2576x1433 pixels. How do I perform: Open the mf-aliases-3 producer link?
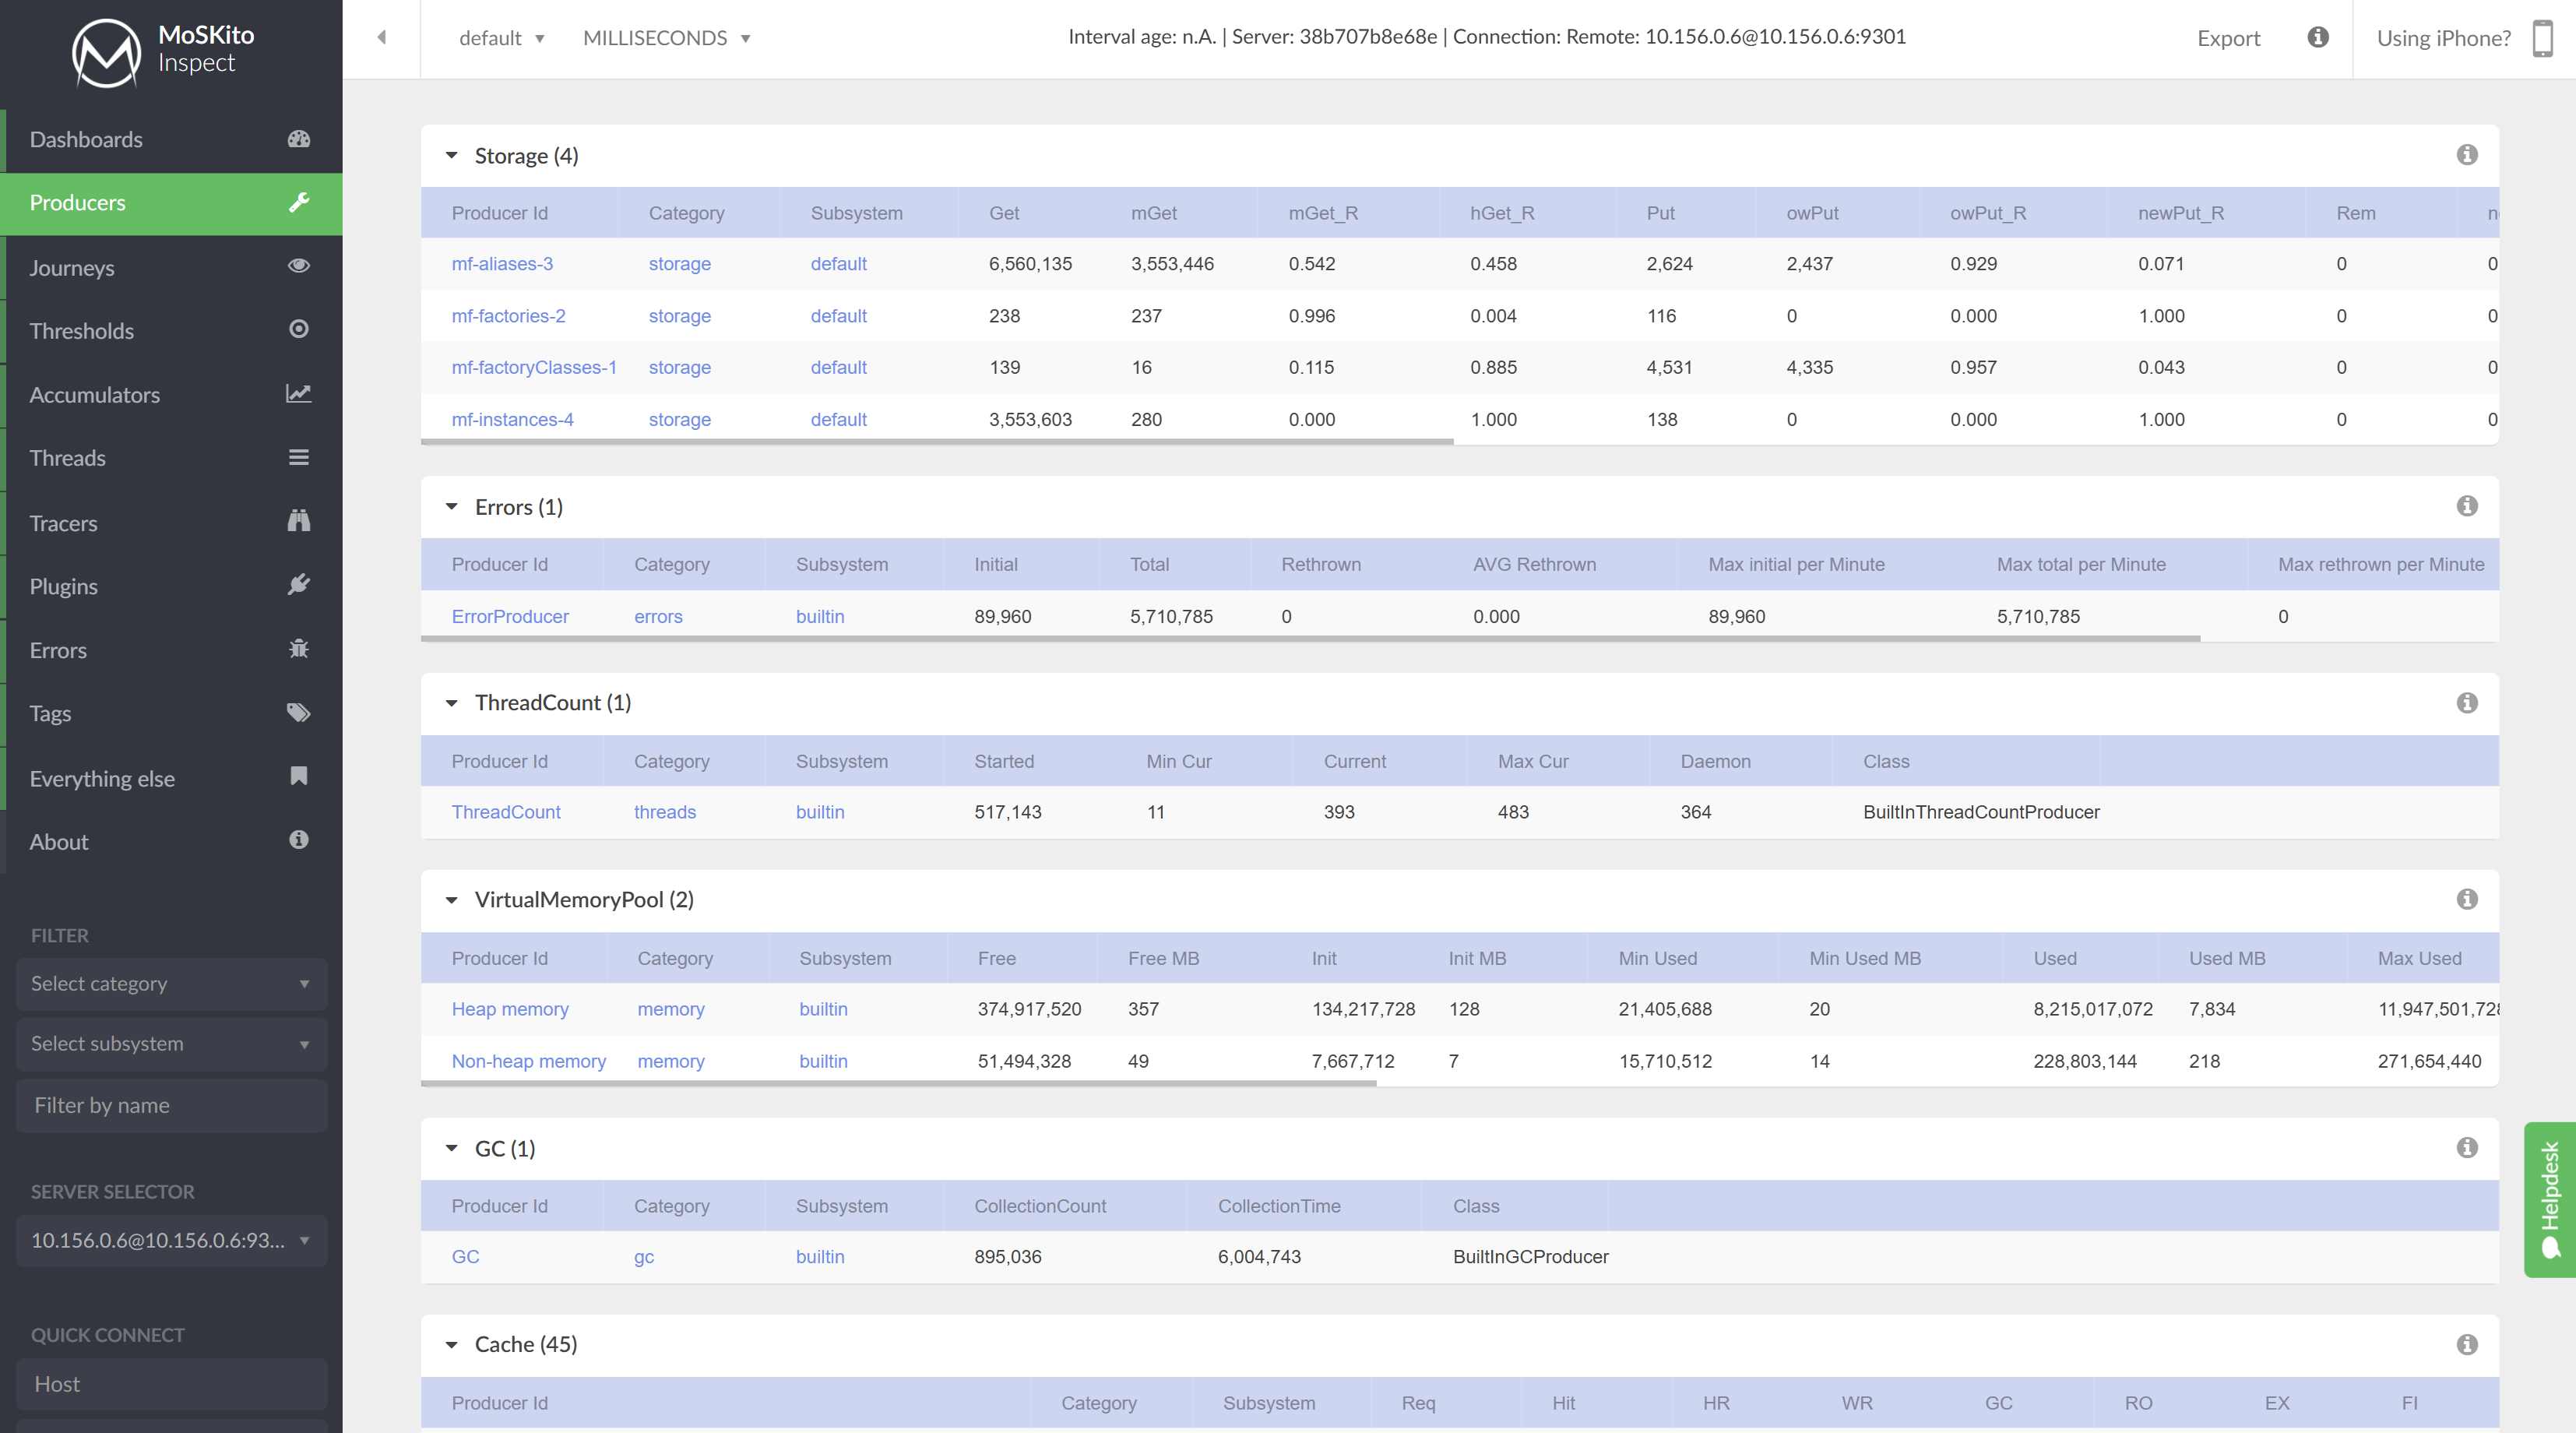(502, 264)
